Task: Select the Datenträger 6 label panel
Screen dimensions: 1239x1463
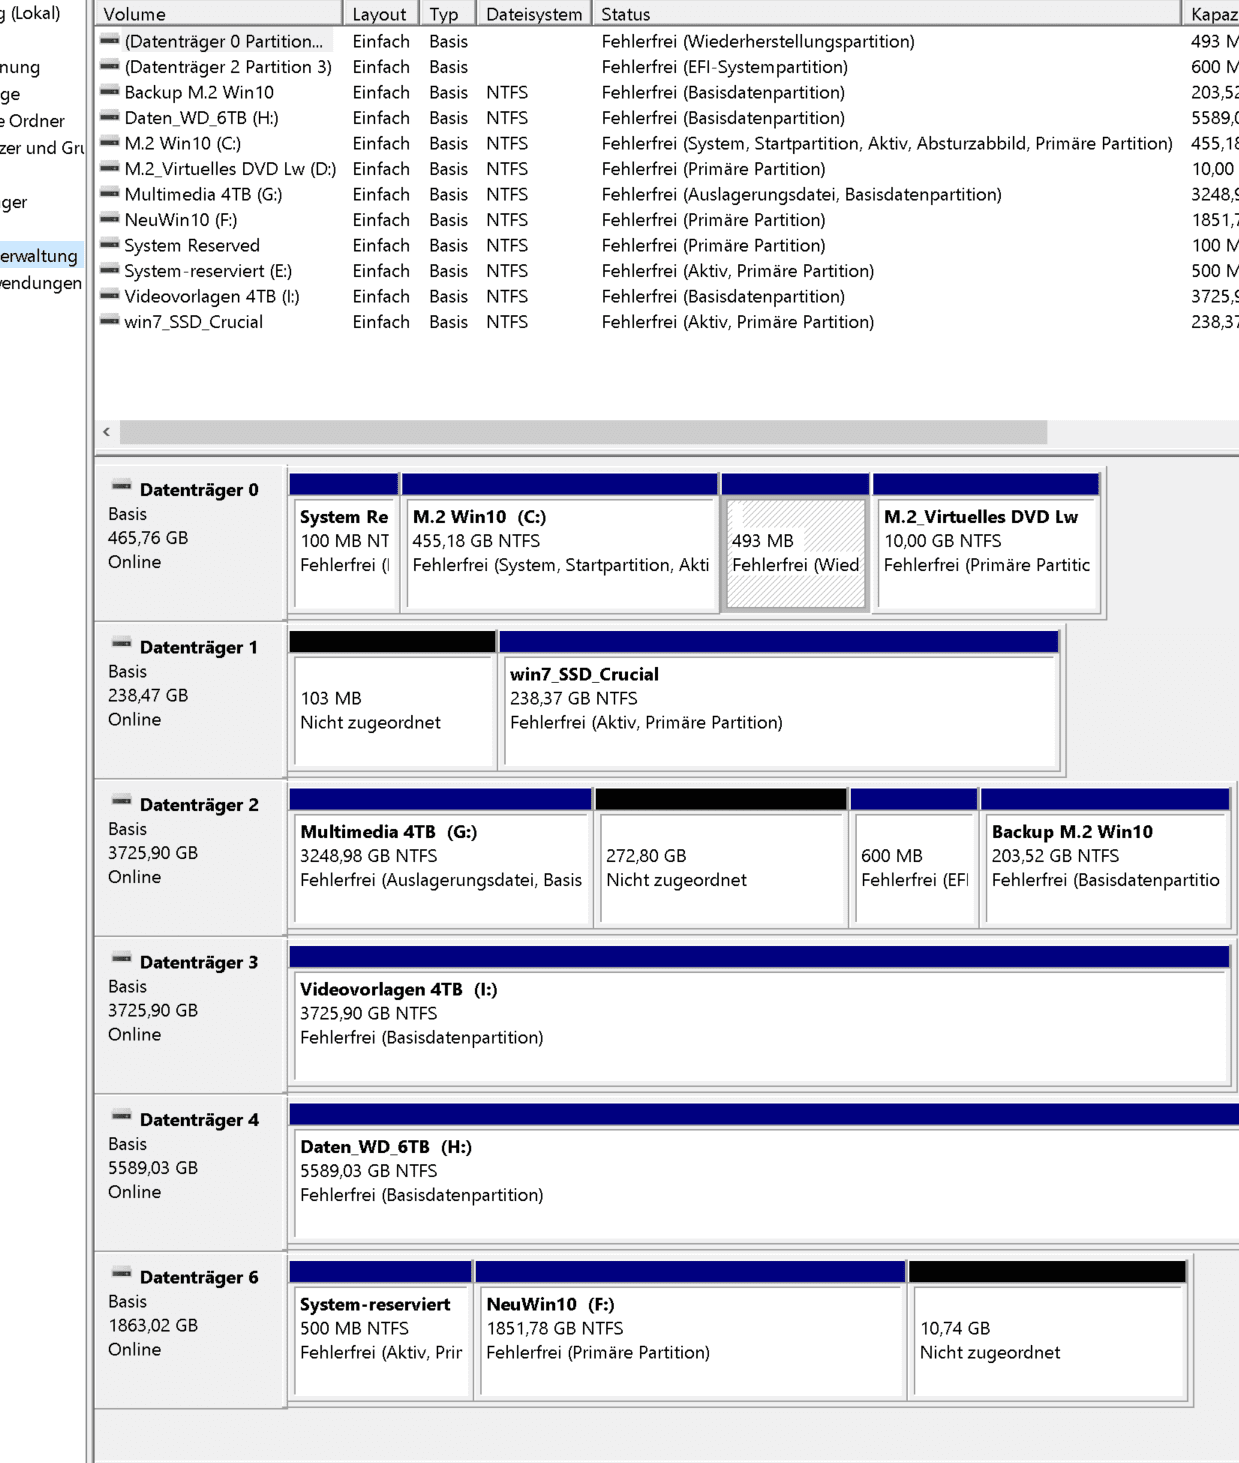Action: click(190, 1330)
